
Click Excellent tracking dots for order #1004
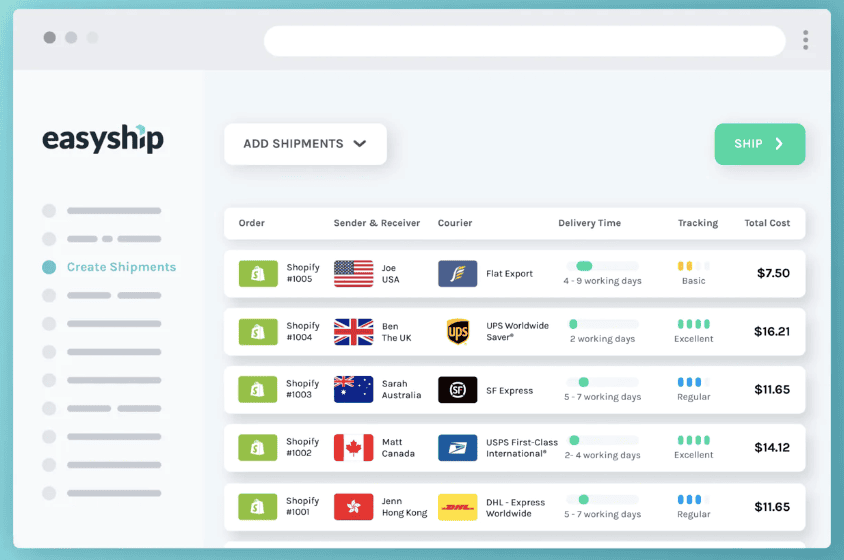click(693, 324)
